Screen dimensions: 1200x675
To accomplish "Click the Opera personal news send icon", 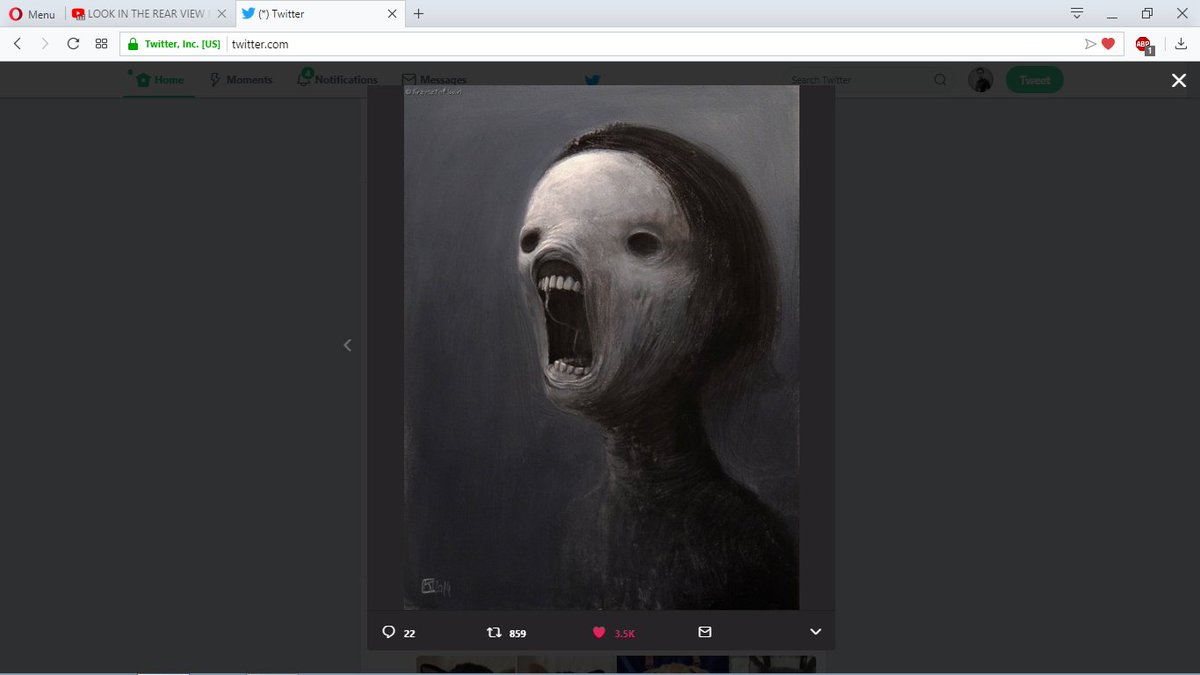I will point(1090,44).
